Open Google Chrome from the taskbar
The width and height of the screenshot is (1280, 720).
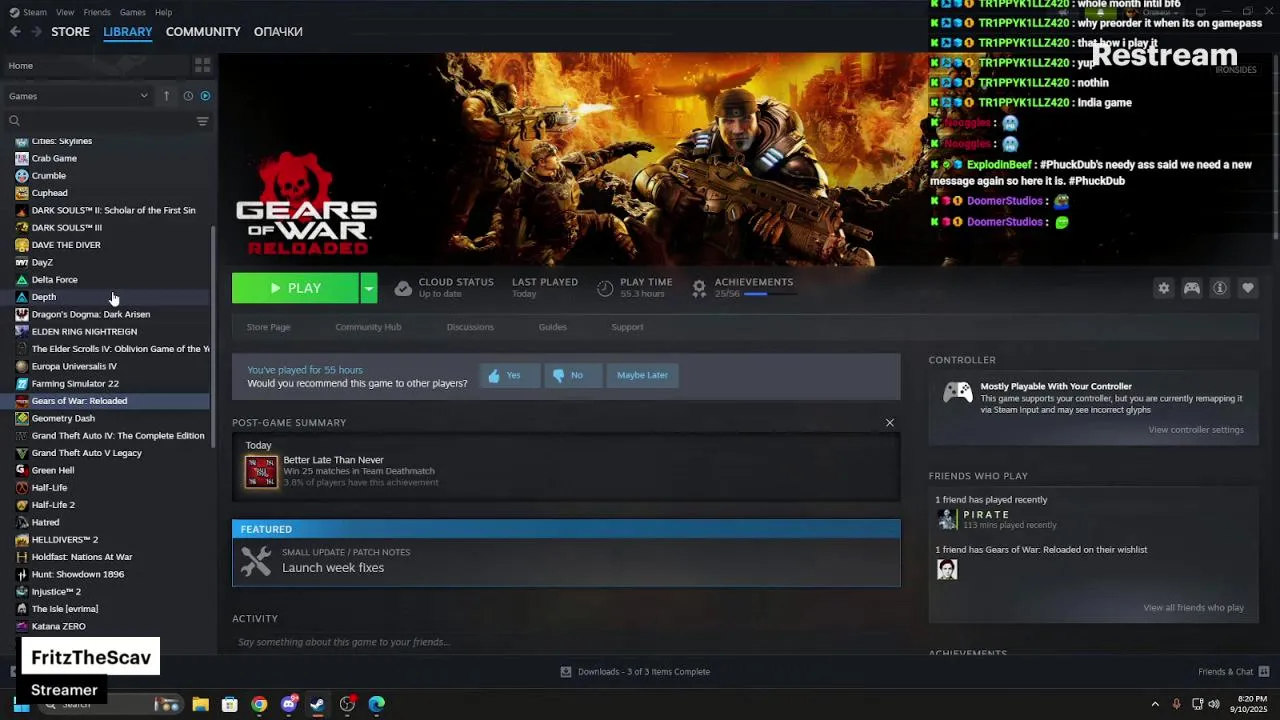[x=259, y=704]
